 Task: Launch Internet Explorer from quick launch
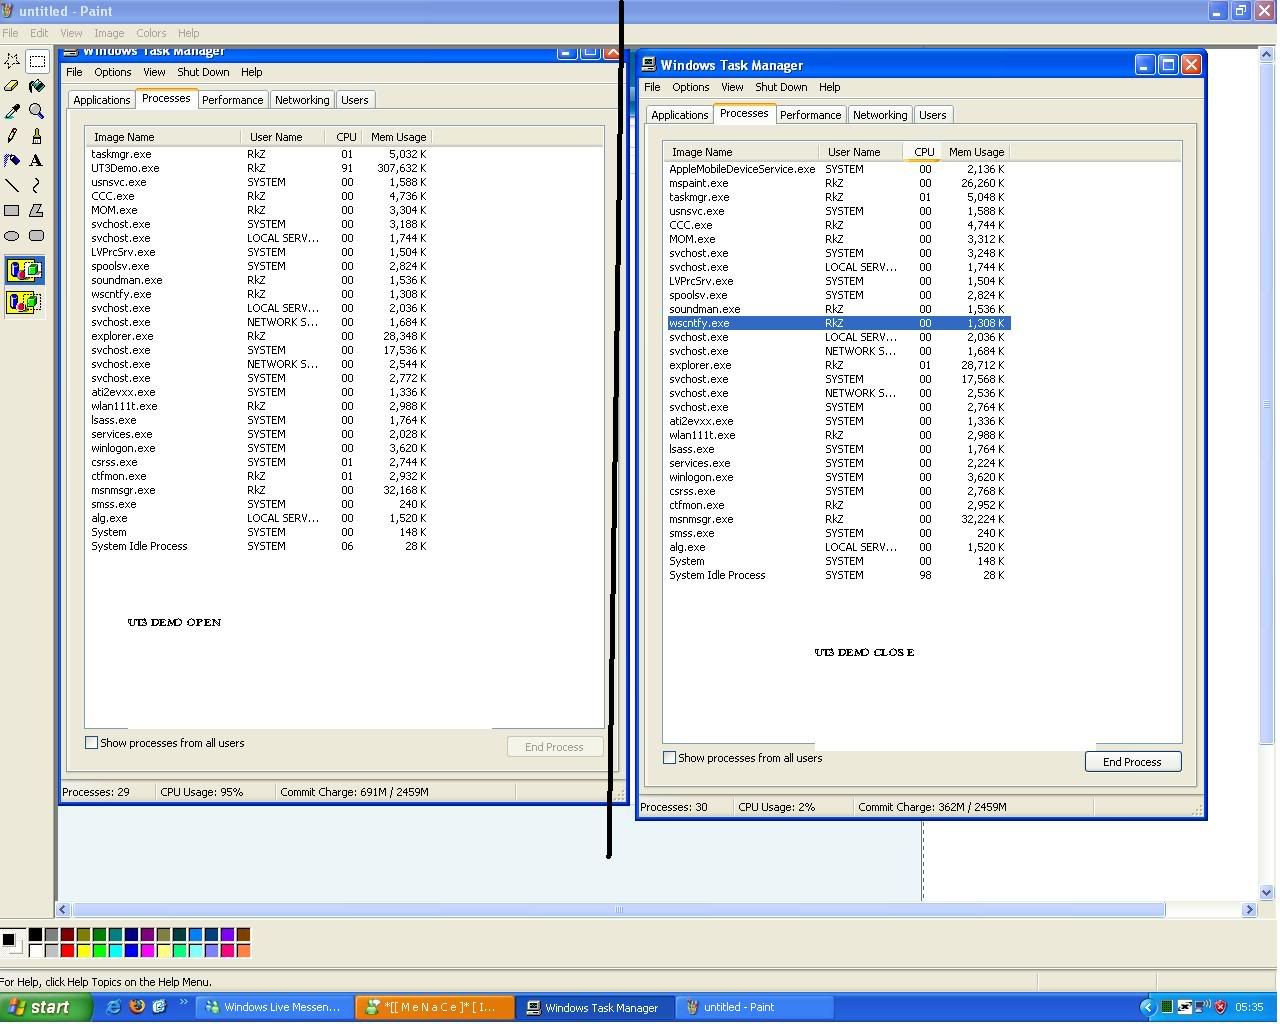[113, 1007]
